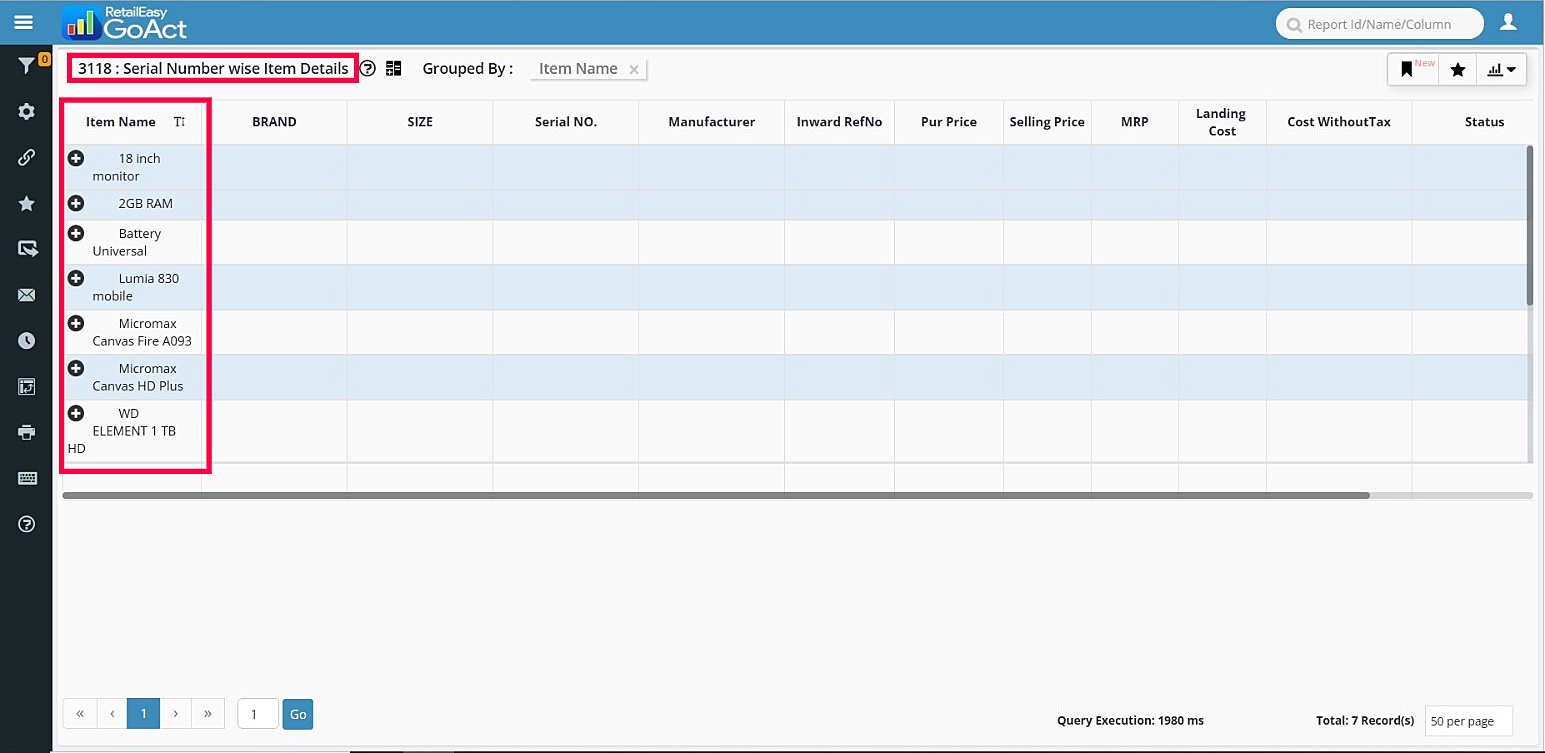This screenshot has width=1545, height=753.
Task: Click the clock schedule icon in the sidebar
Action: coord(27,341)
